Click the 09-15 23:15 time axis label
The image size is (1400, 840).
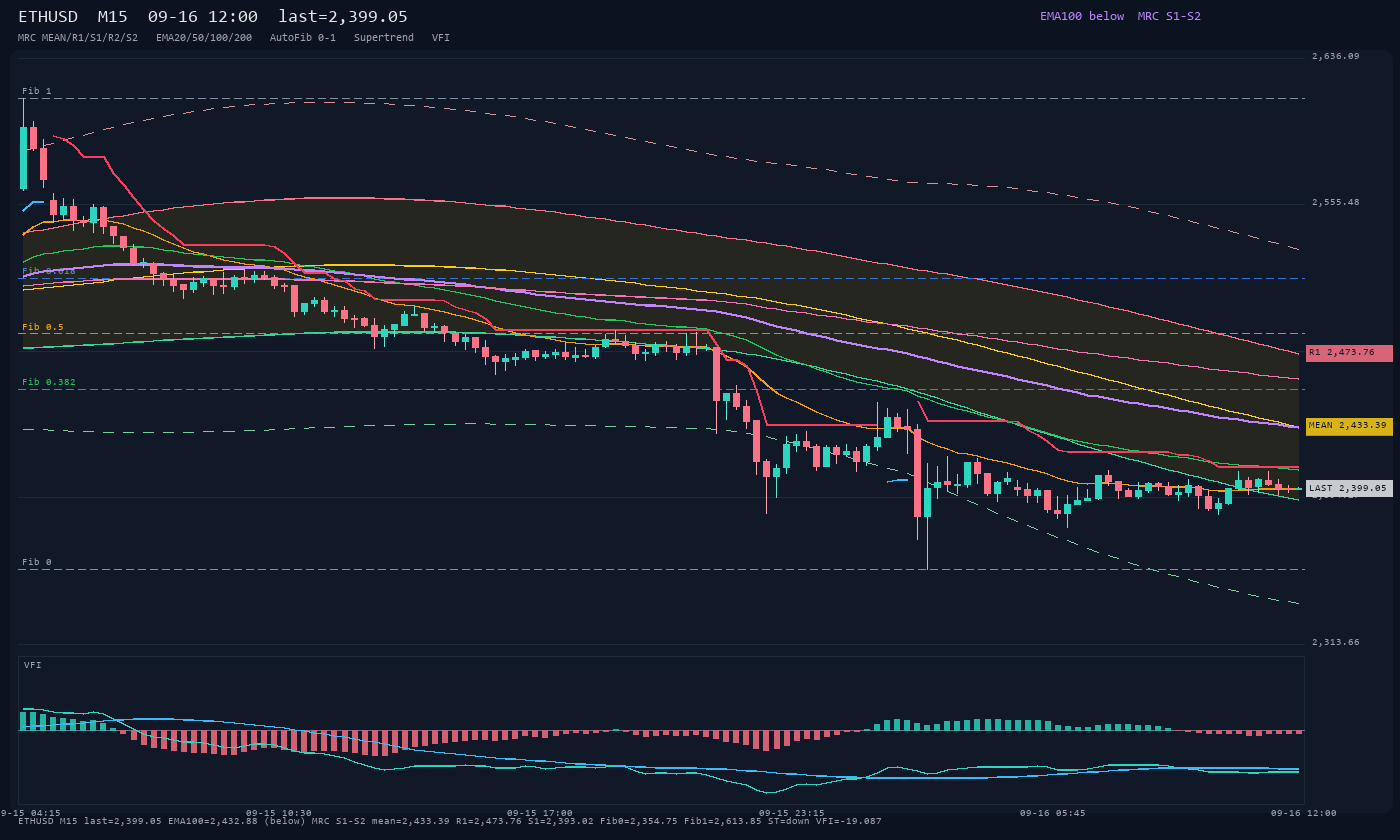[x=792, y=813]
